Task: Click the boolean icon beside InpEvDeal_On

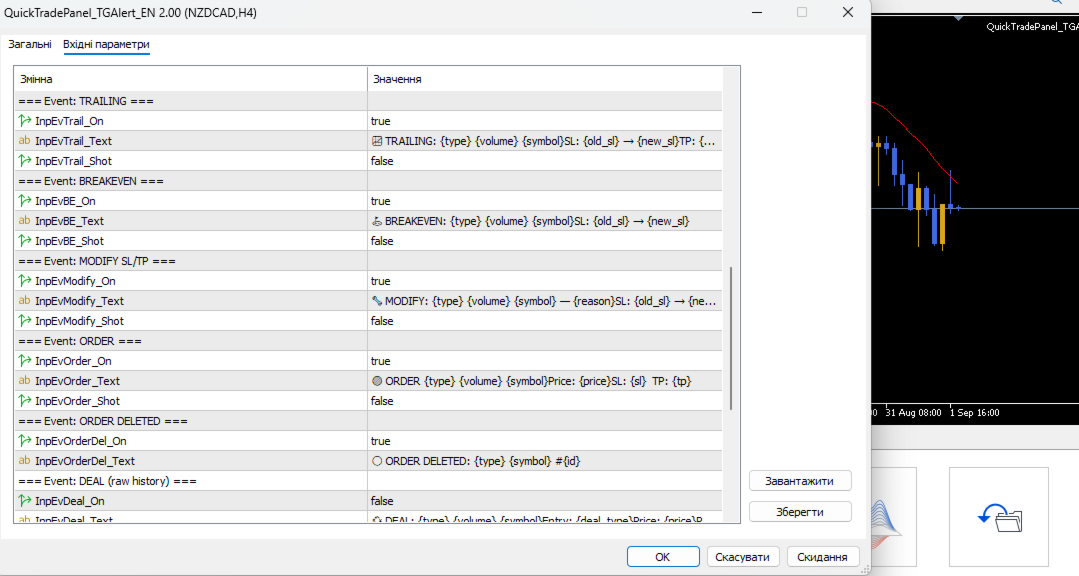Action: [25, 501]
